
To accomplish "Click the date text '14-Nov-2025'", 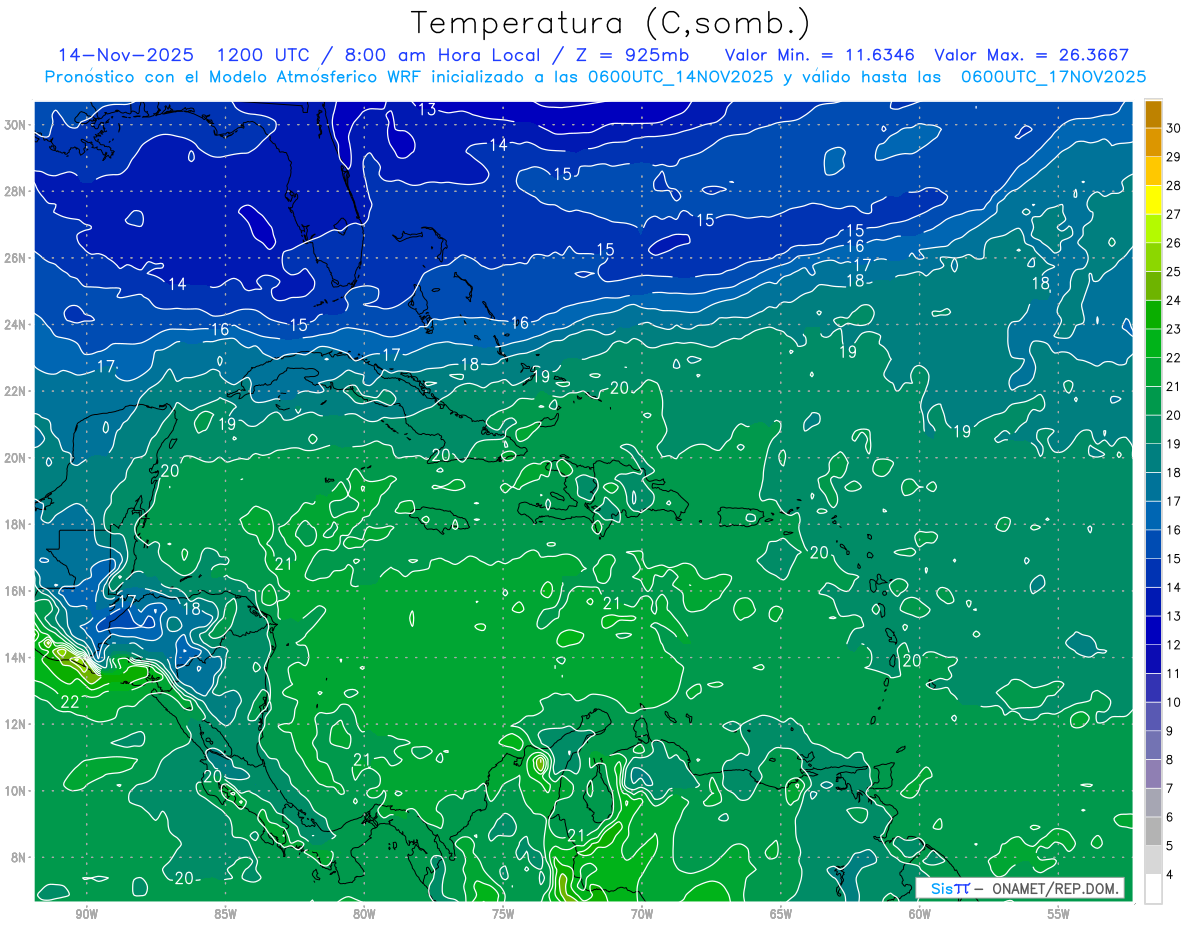I will pyautogui.click(x=126, y=55).
